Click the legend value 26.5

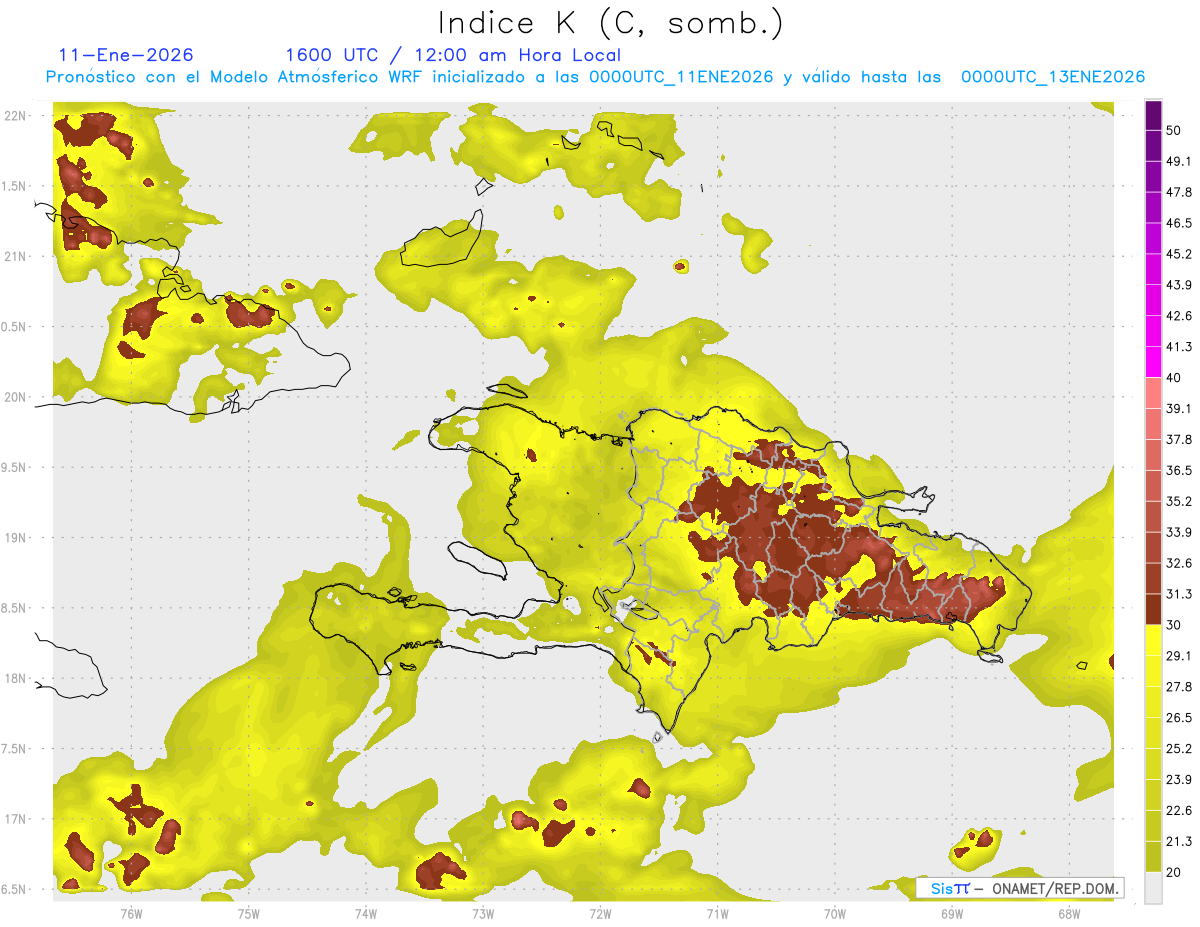[x=1180, y=718]
